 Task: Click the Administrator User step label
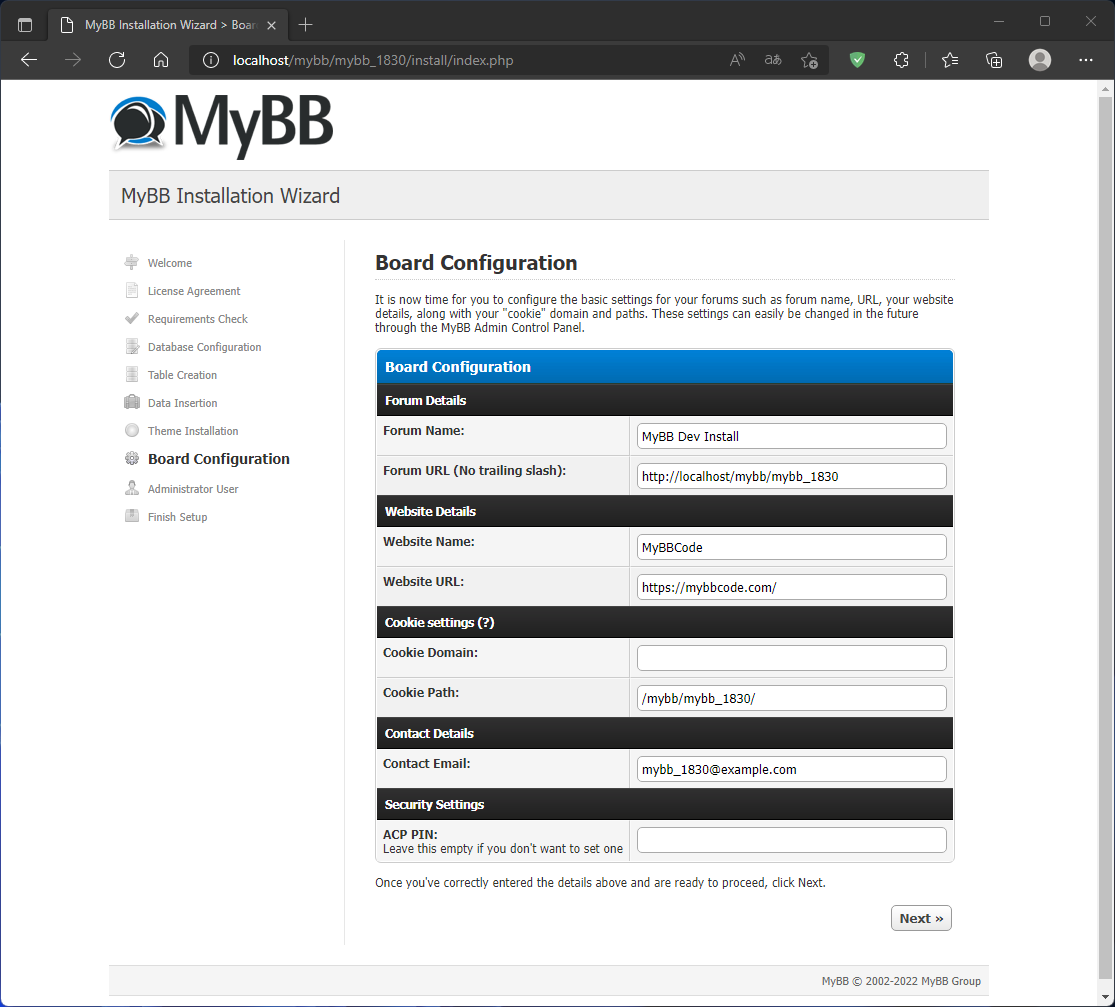click(x=193, y=489)
